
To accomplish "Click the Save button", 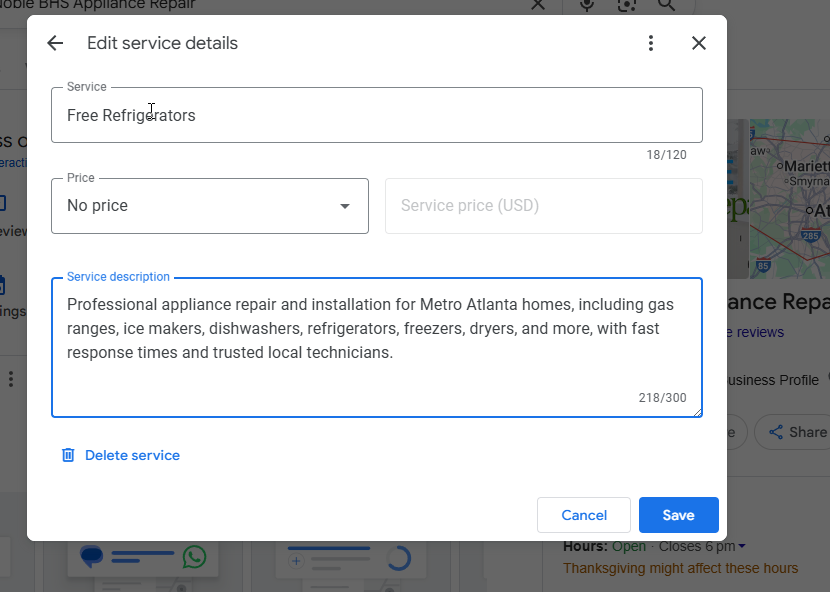I will click(x=678, y=515).
